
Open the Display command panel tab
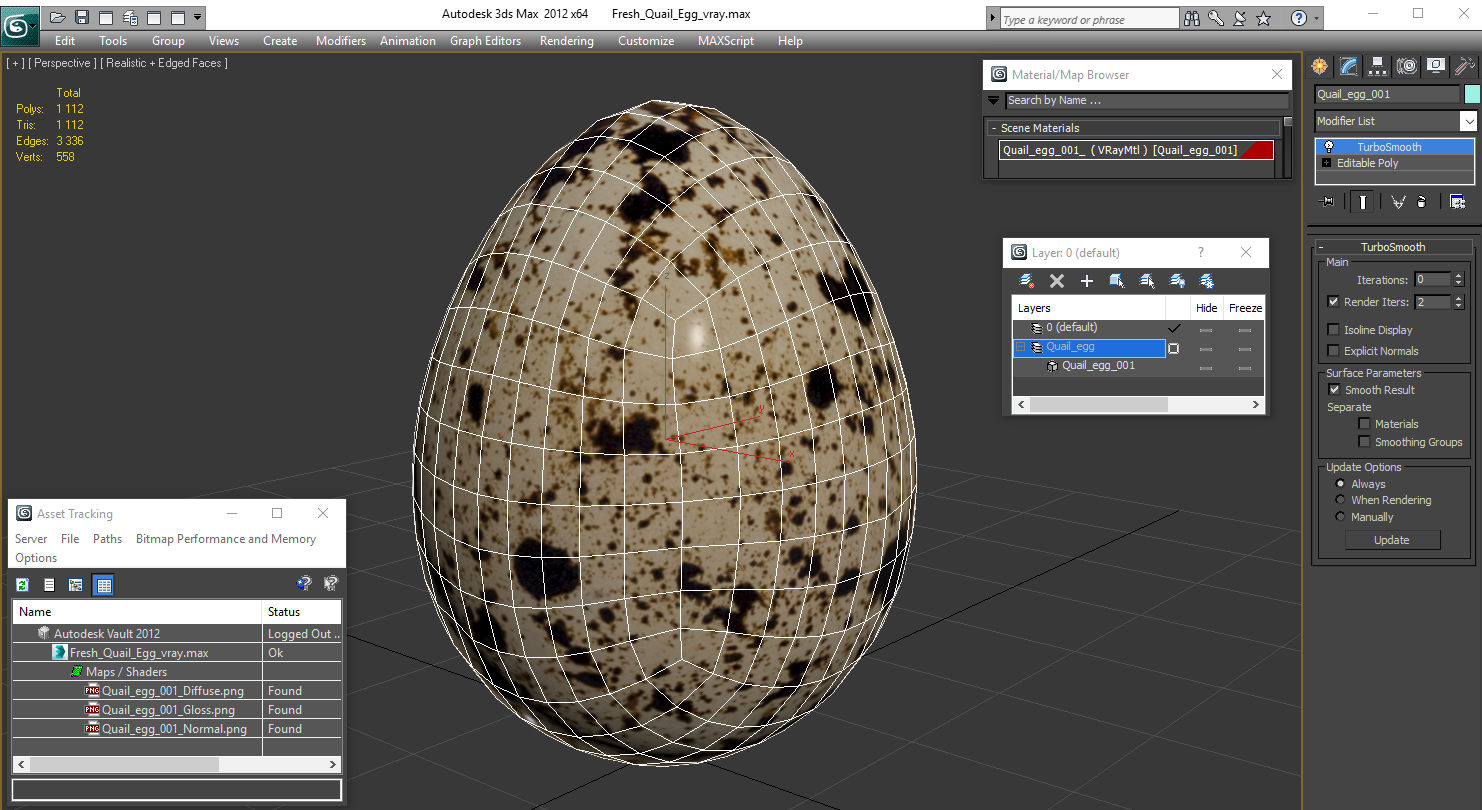tap(1436, 66)
